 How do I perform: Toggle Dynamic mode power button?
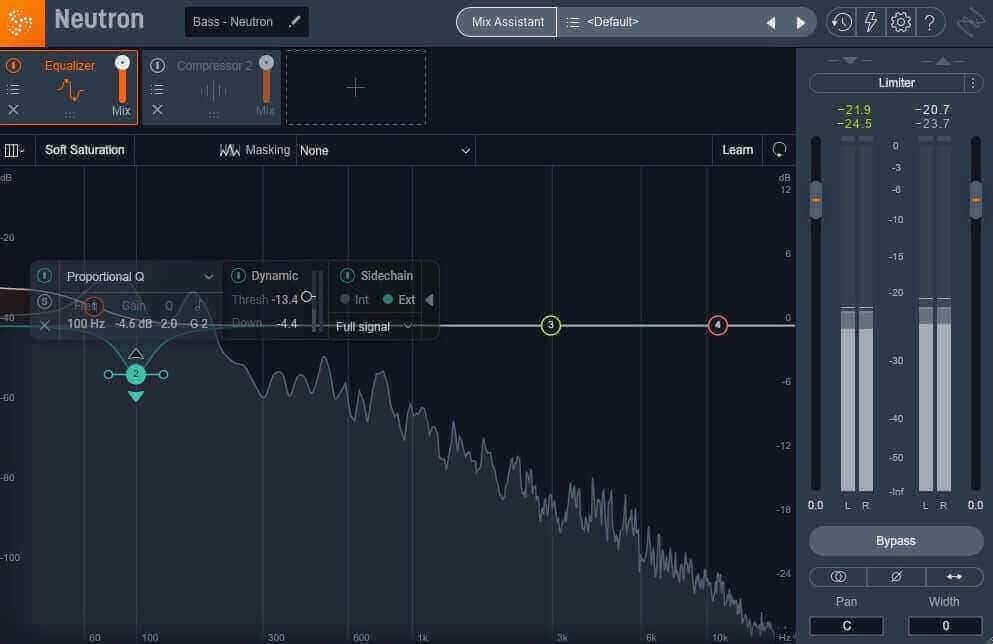pyautogui.click(x=238, y=275)
